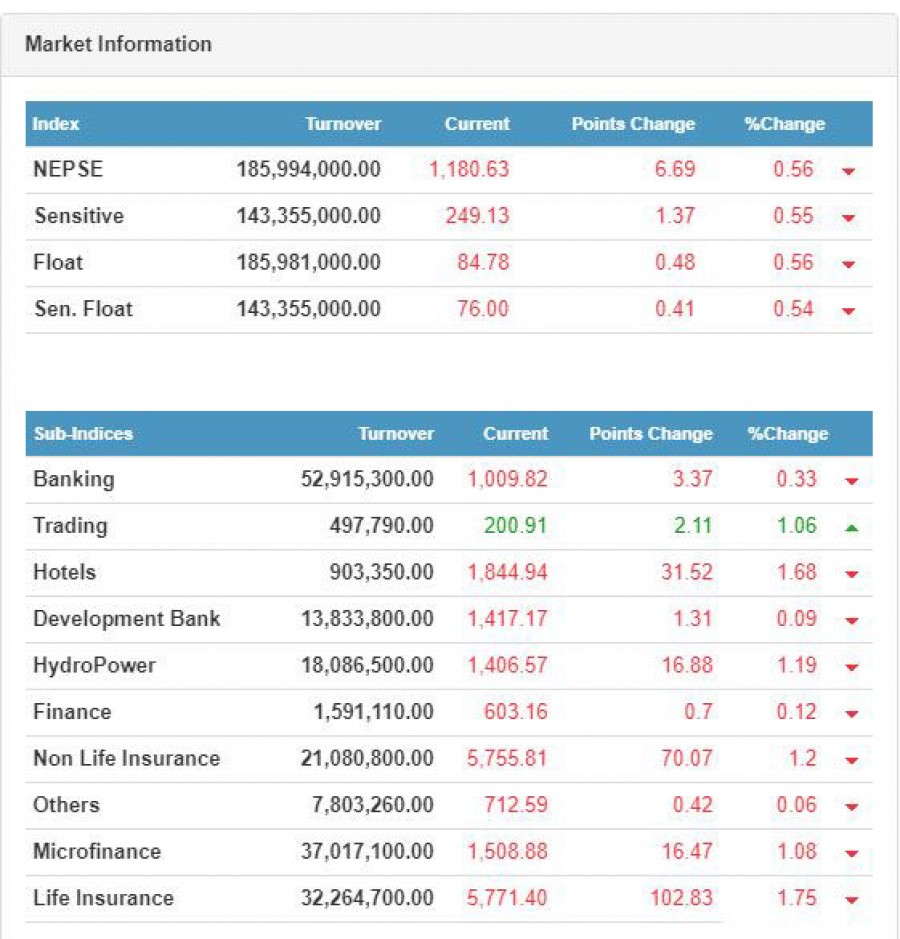Click the Life Insurance current value 5,771.40
The image size is (900, 939).
click(x=507, y=898)
